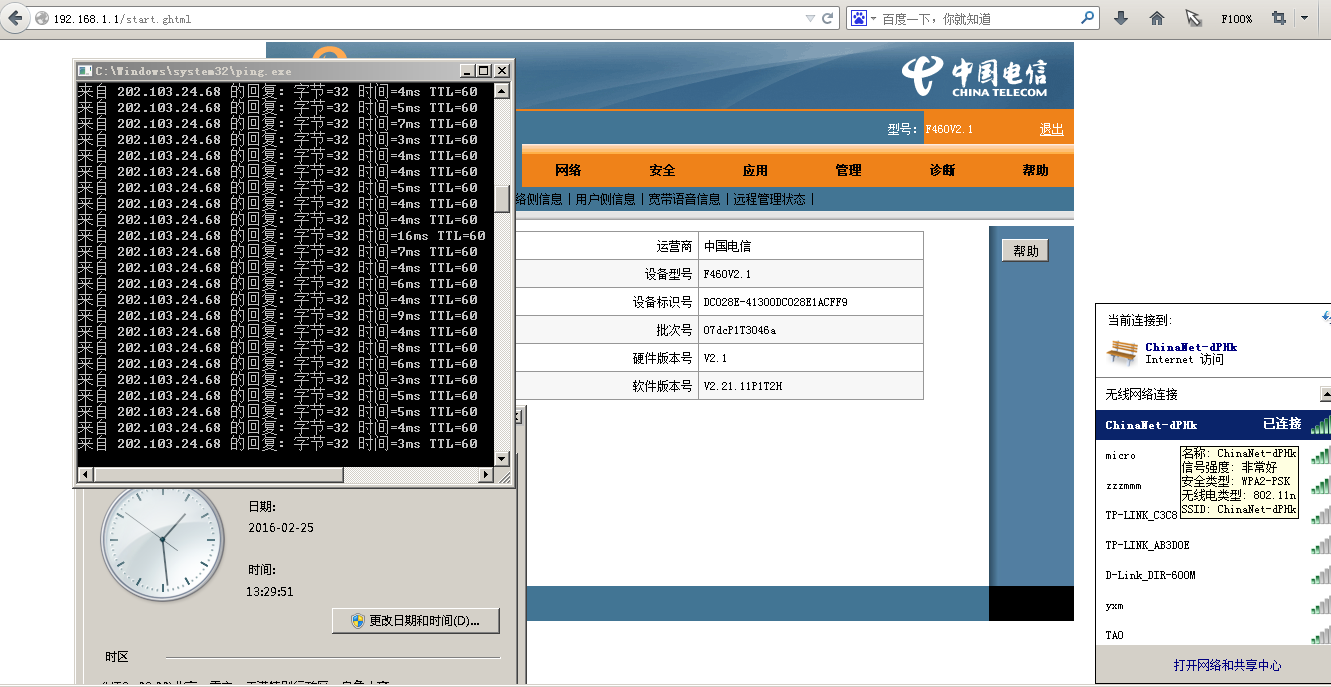Collapse 无线网络连接 section arrow
The width and height of the screenshot is (1331, 687).
(1326, 394)
